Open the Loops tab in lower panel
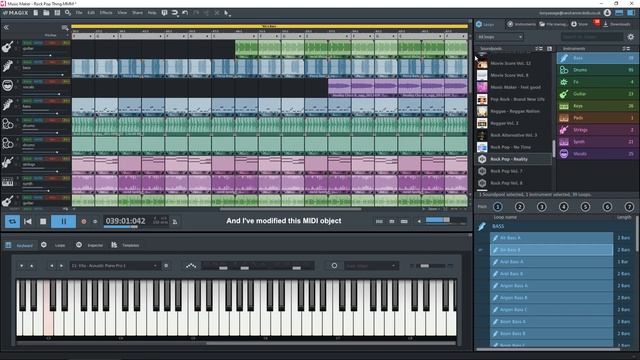 point(54,245)
